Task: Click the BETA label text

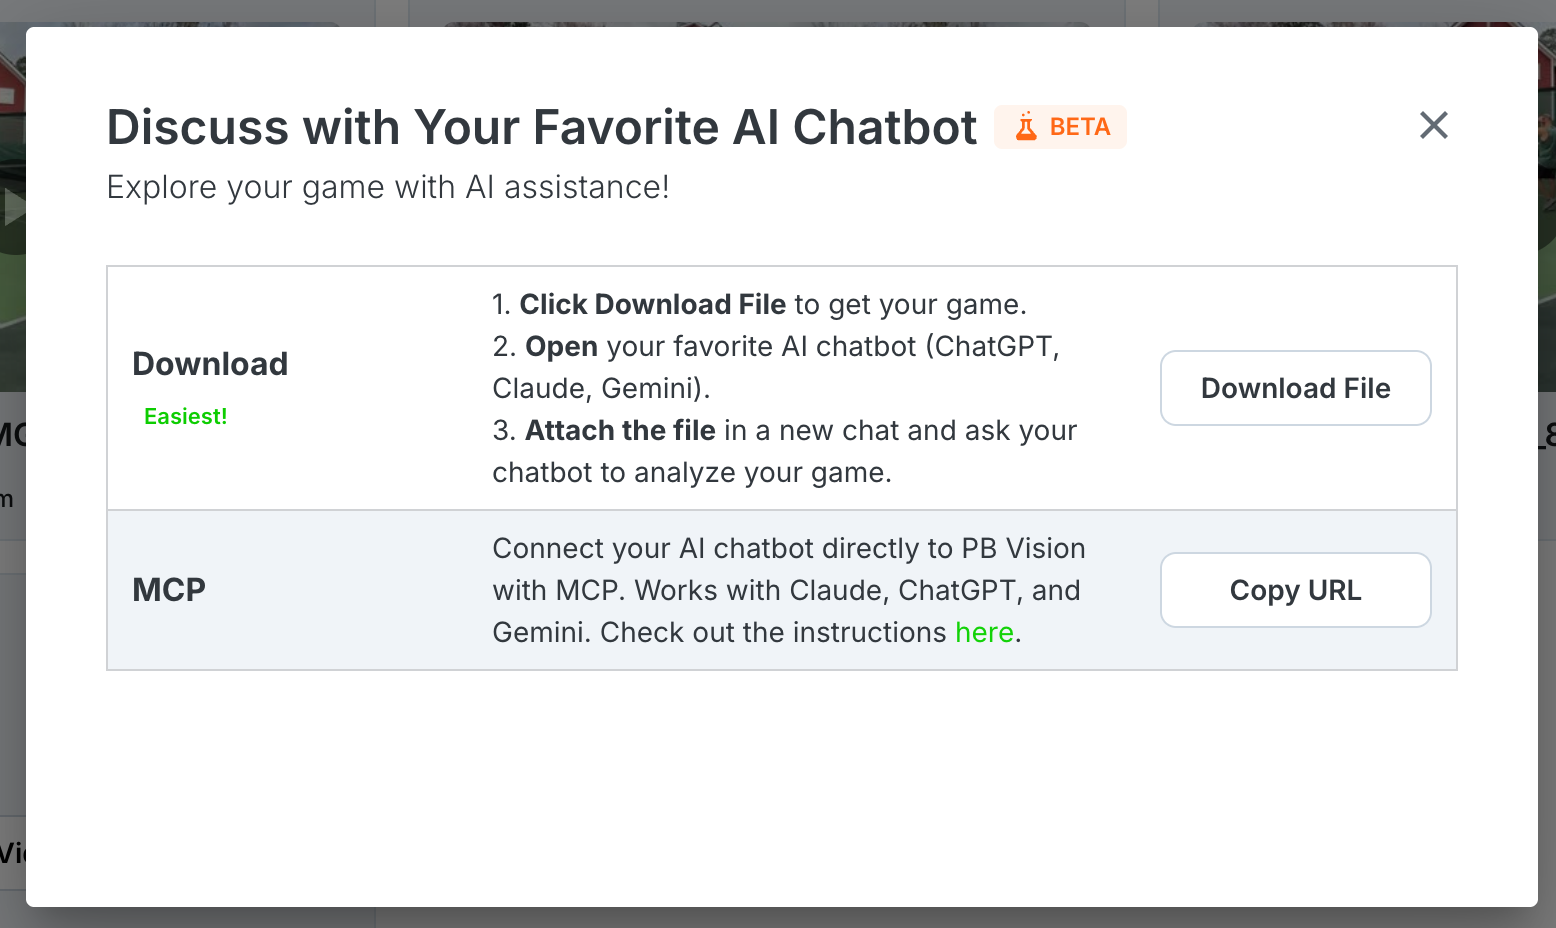Action: [x=1080, y=127]
